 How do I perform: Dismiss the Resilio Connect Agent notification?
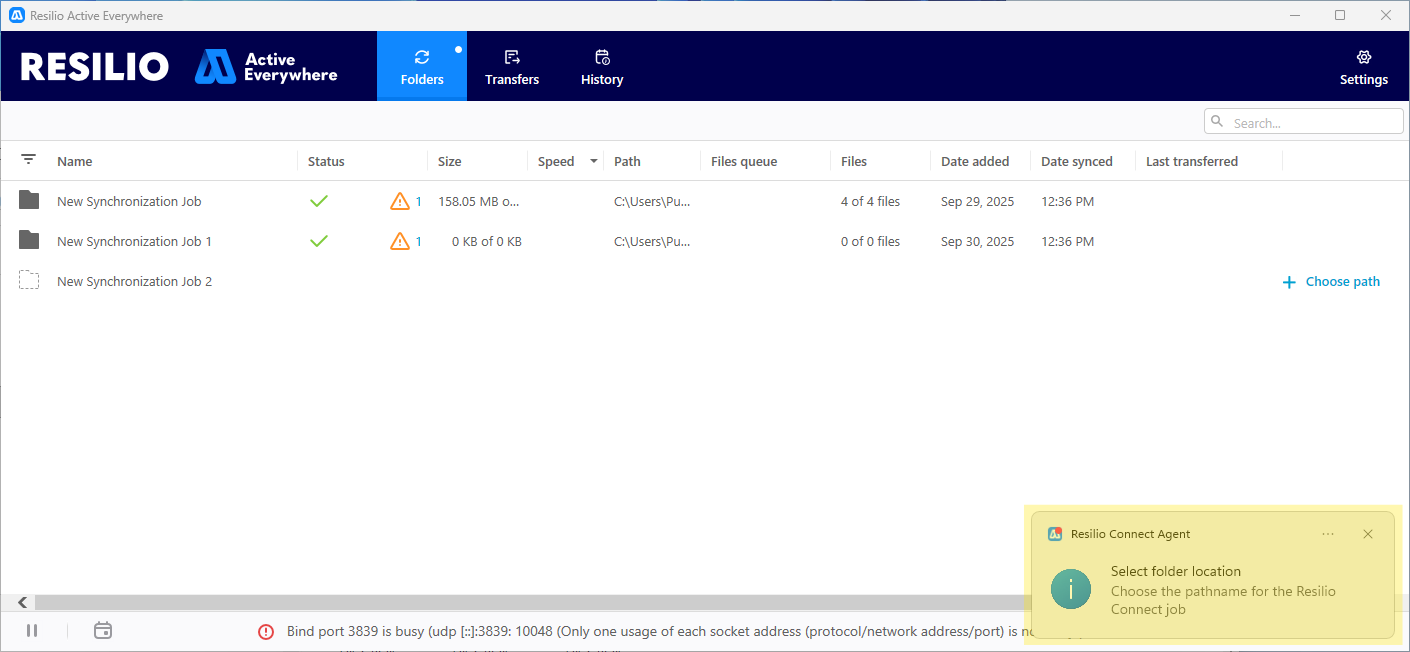1368,534
